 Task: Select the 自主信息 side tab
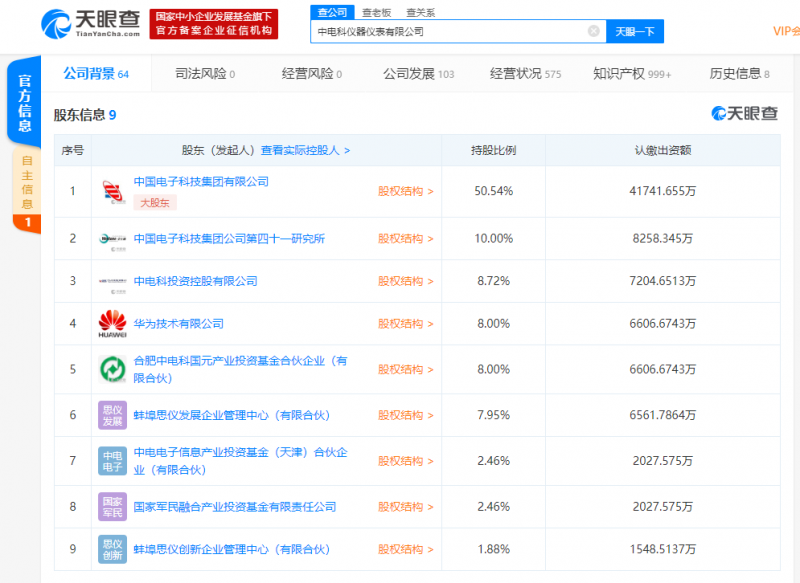[x=27, y=182]
